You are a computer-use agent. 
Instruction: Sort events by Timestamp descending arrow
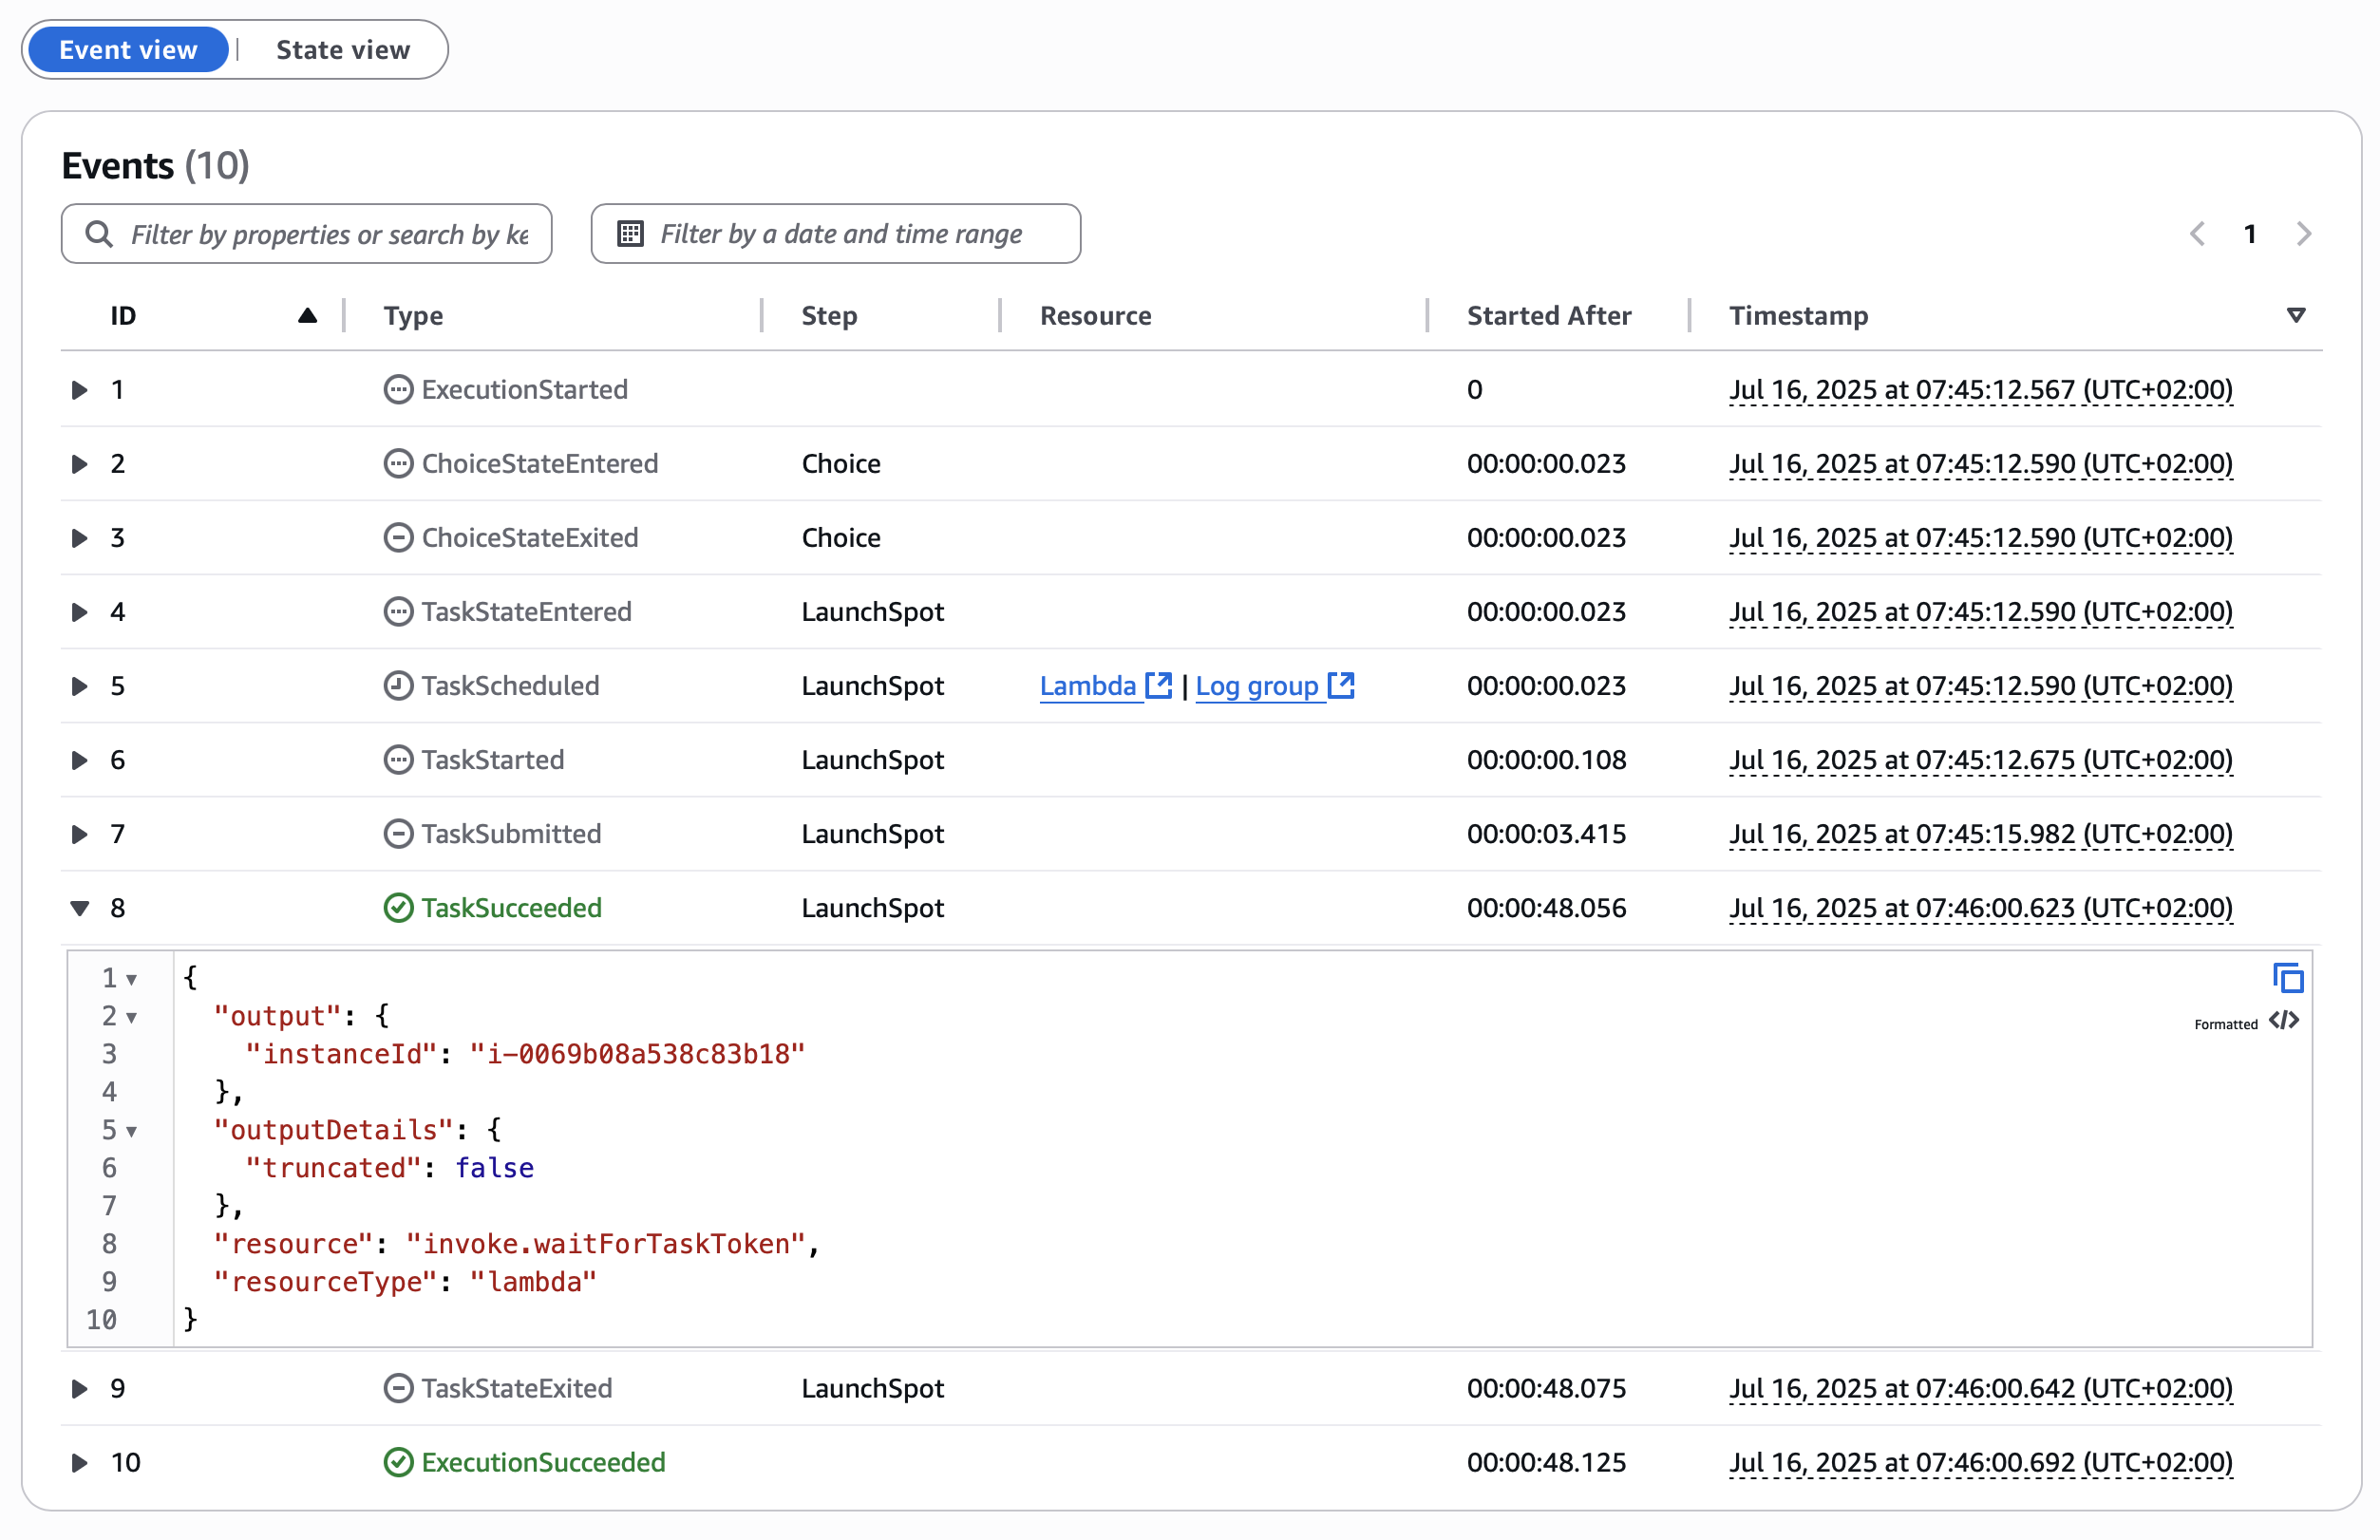point(2296,316)
